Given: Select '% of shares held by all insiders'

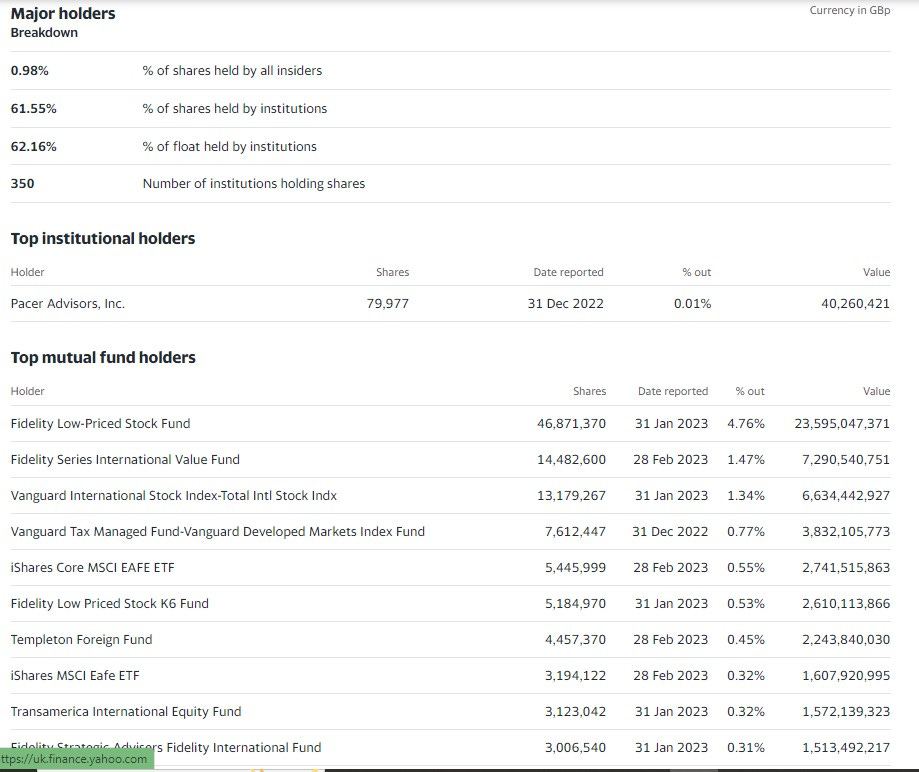Looking at the screenshot, I should click(x=232, y=70).
